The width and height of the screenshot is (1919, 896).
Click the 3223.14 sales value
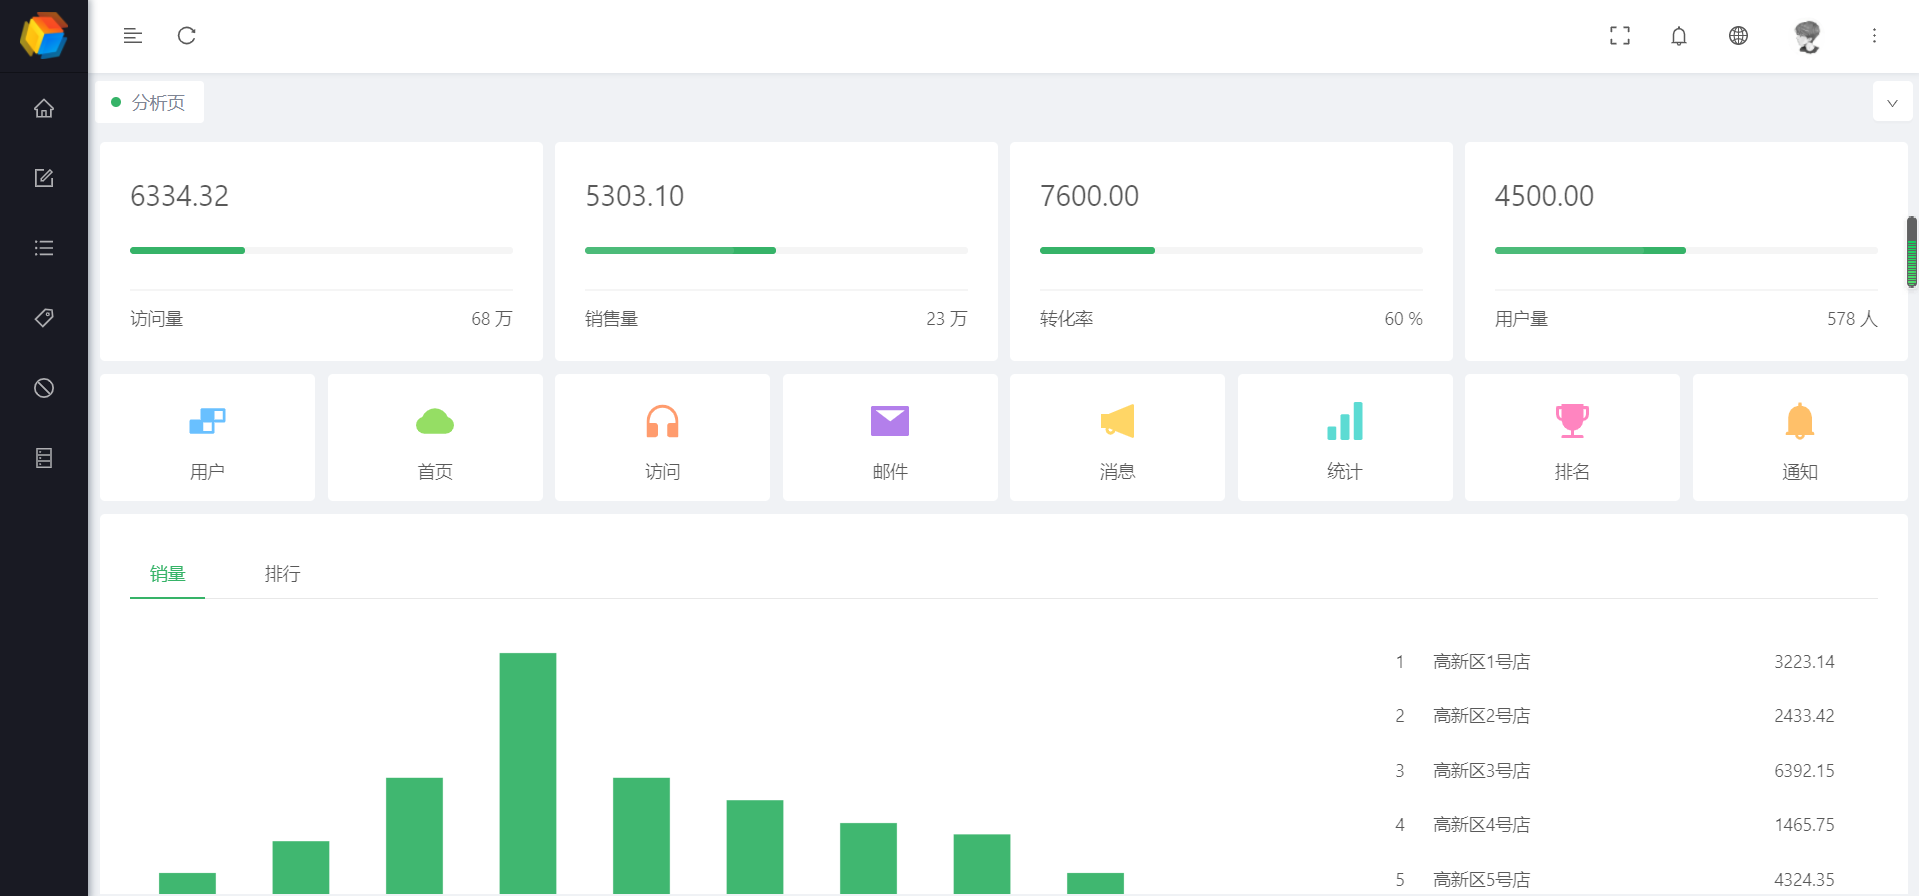pos(1804,662)
